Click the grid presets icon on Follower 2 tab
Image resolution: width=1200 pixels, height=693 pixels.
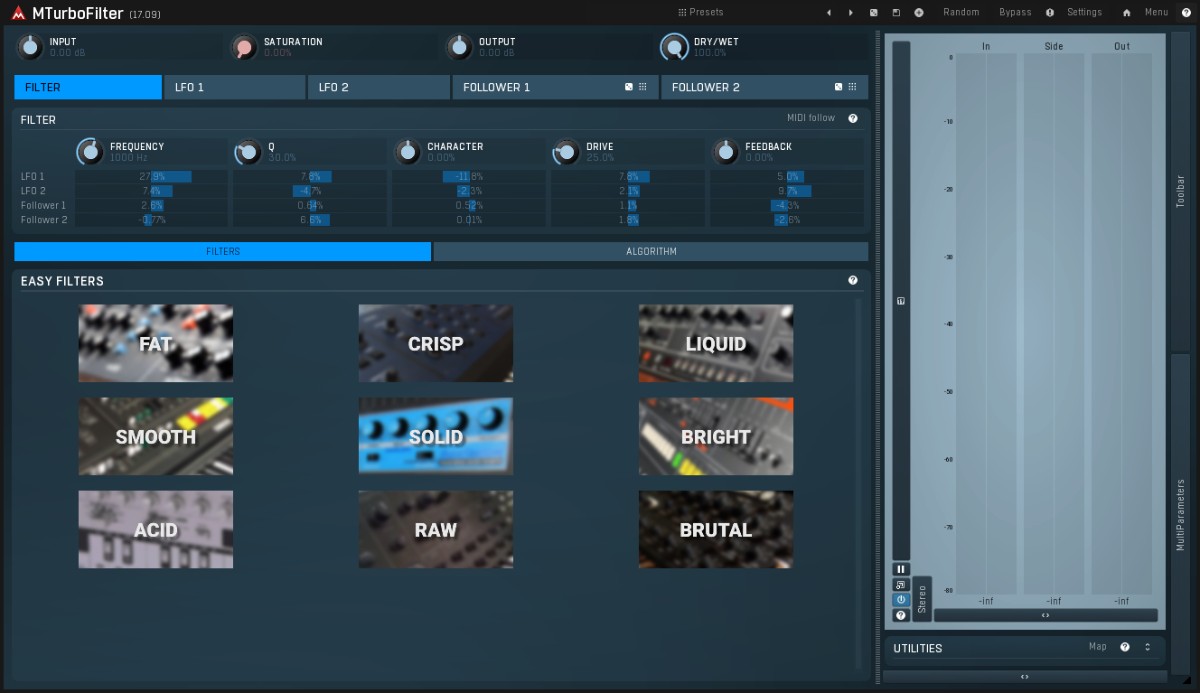point(852,87)
